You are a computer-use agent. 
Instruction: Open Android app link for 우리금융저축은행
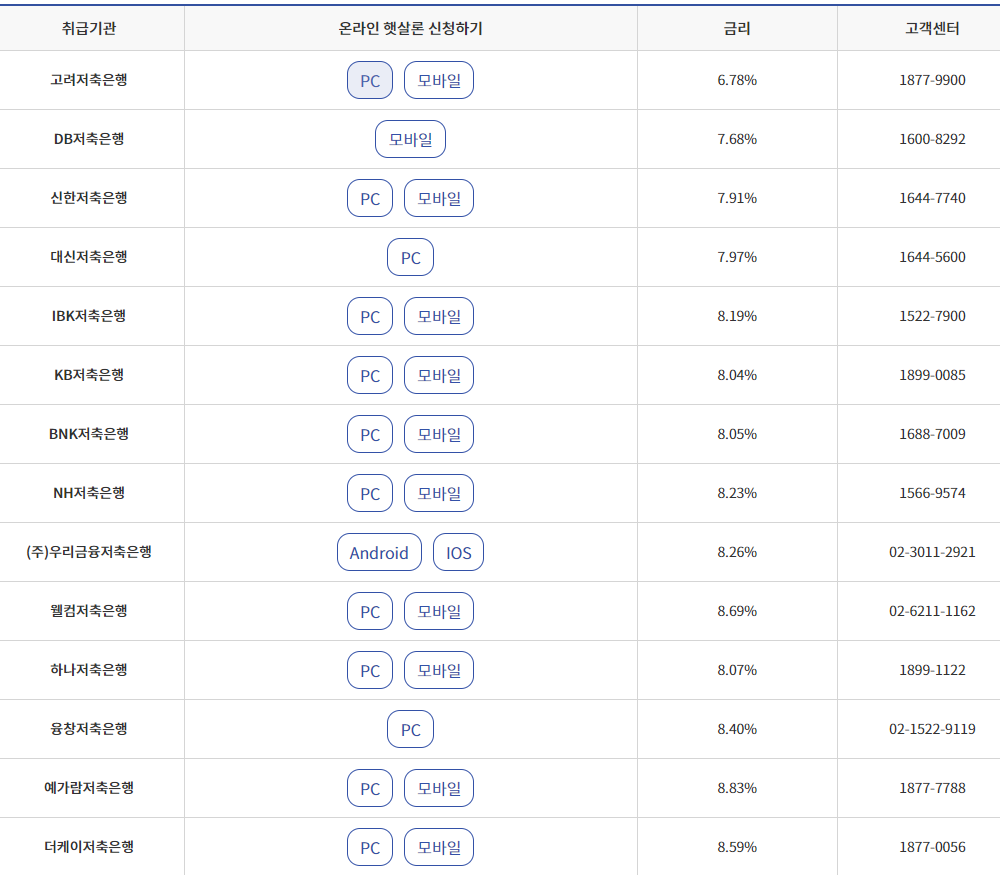[x=379, y=552]
